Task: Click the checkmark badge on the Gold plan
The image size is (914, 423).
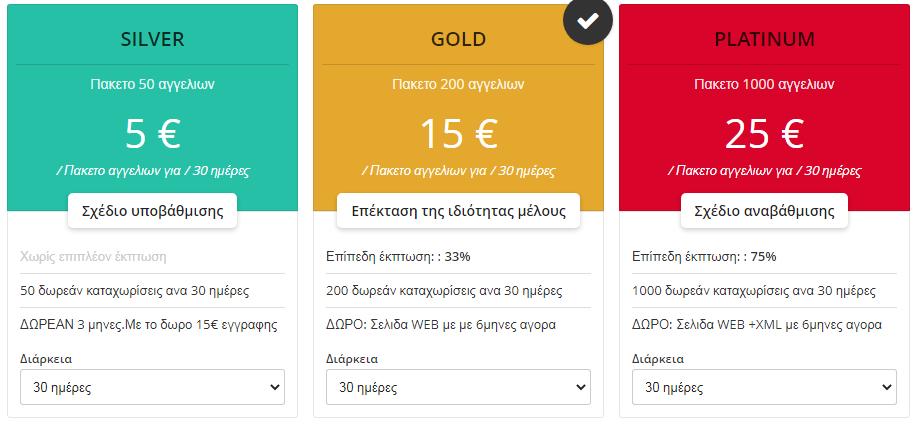Action: pyautogui.click(x=588, y=21)
